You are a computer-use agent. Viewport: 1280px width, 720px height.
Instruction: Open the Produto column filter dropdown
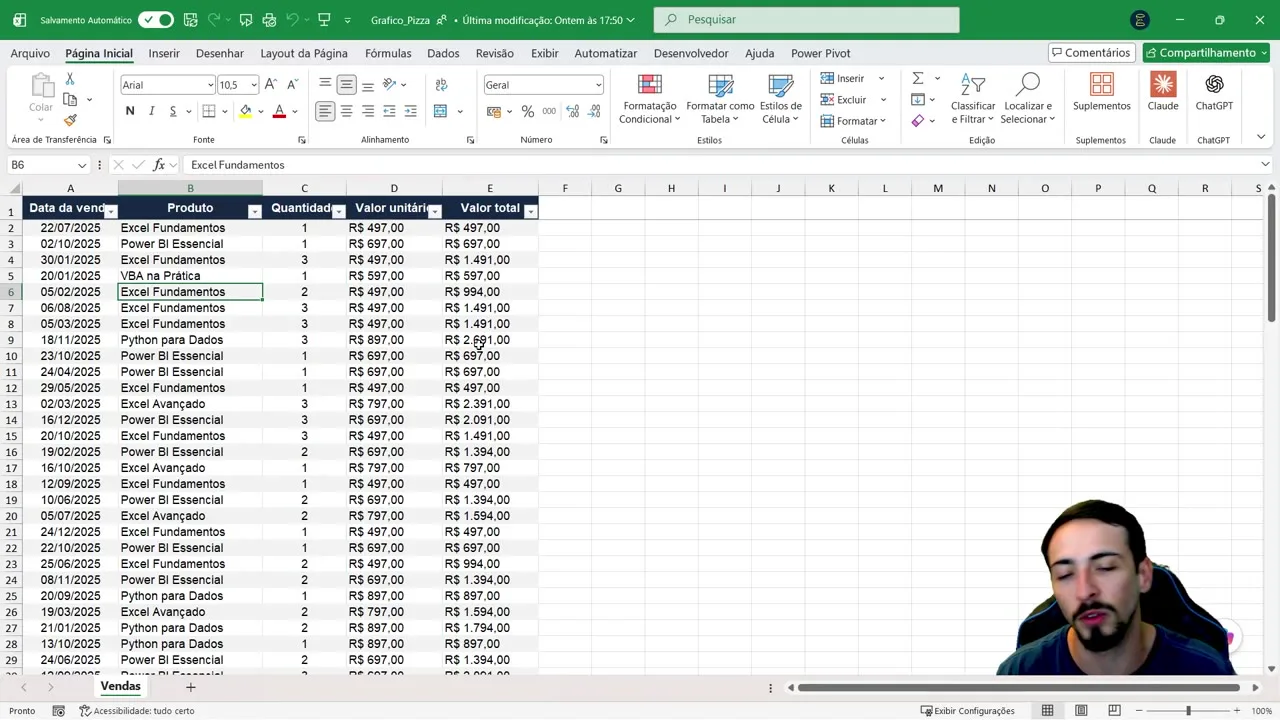pos(254,211)
